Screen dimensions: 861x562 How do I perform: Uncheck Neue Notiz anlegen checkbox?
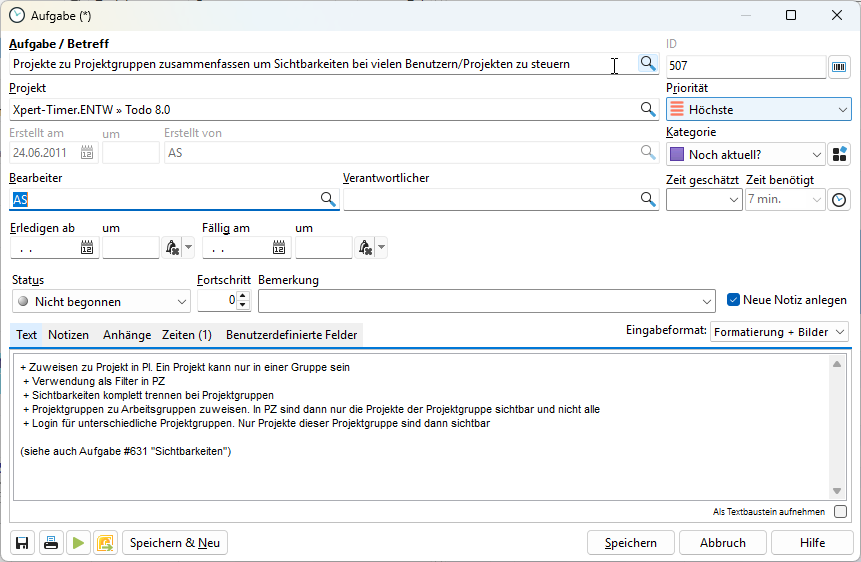click(x=733, y=300)
